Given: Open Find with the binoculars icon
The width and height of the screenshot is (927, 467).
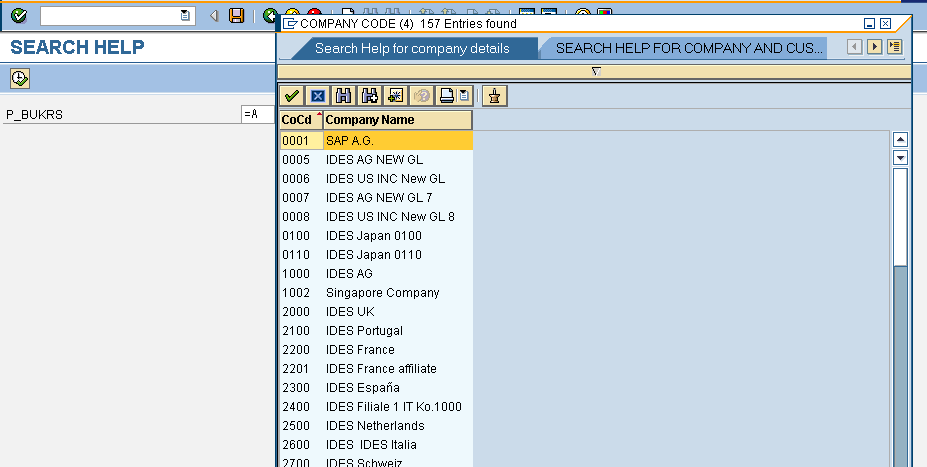Looking at the screenshot, I should [343, 96].
